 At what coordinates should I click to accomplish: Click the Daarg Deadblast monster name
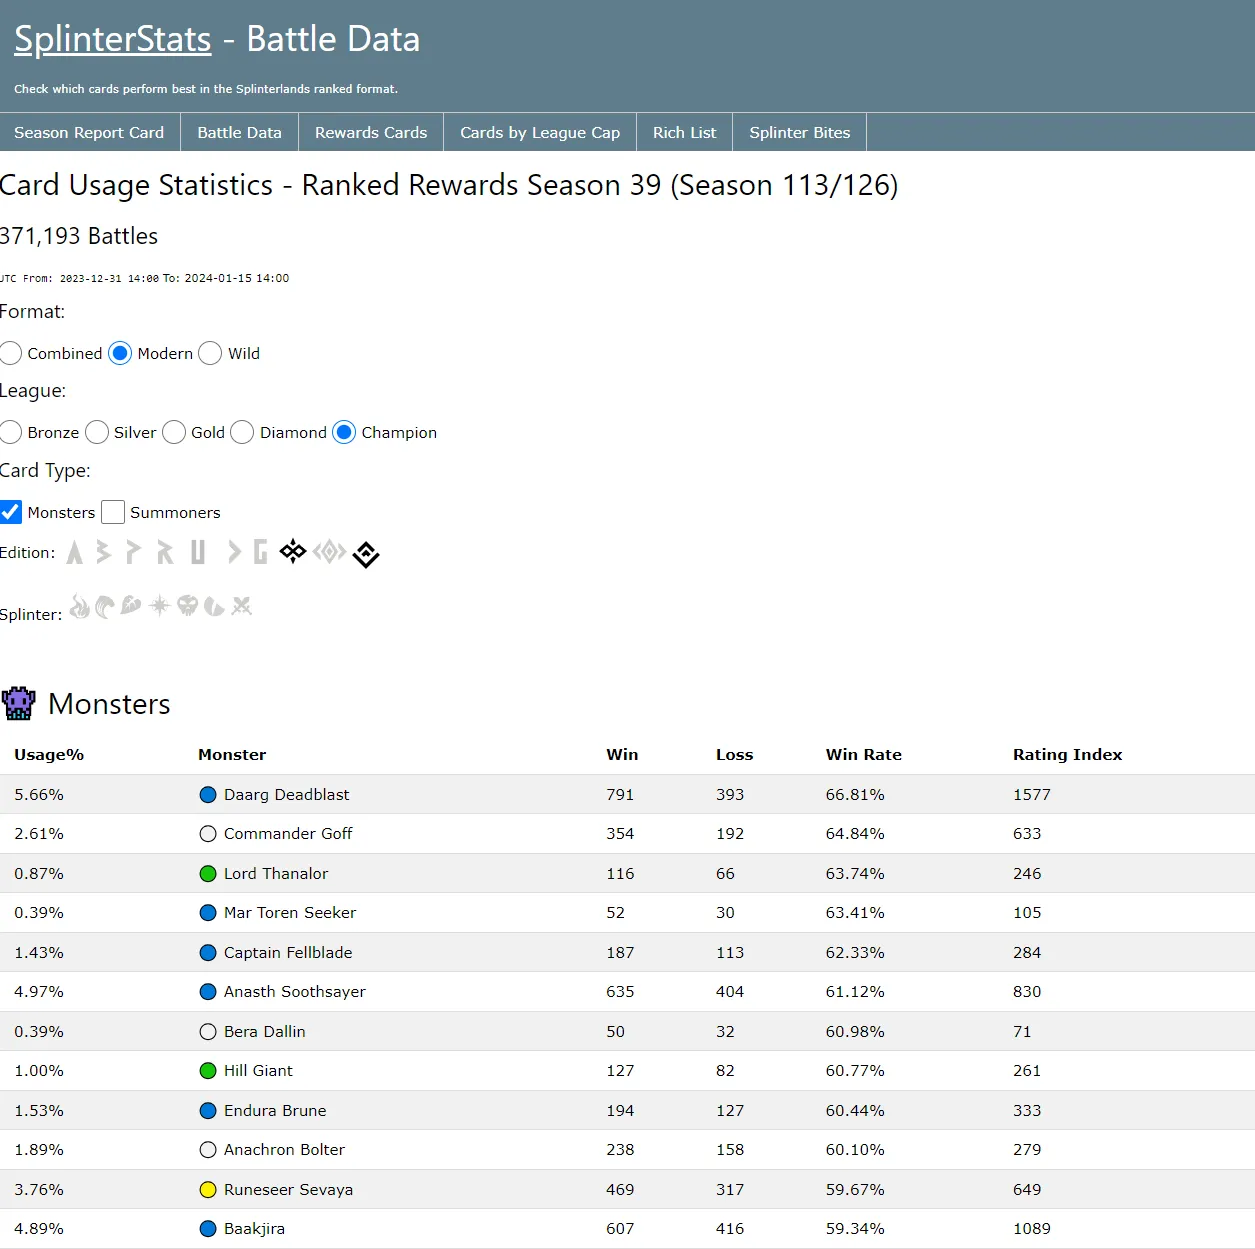tap(287, 795)
